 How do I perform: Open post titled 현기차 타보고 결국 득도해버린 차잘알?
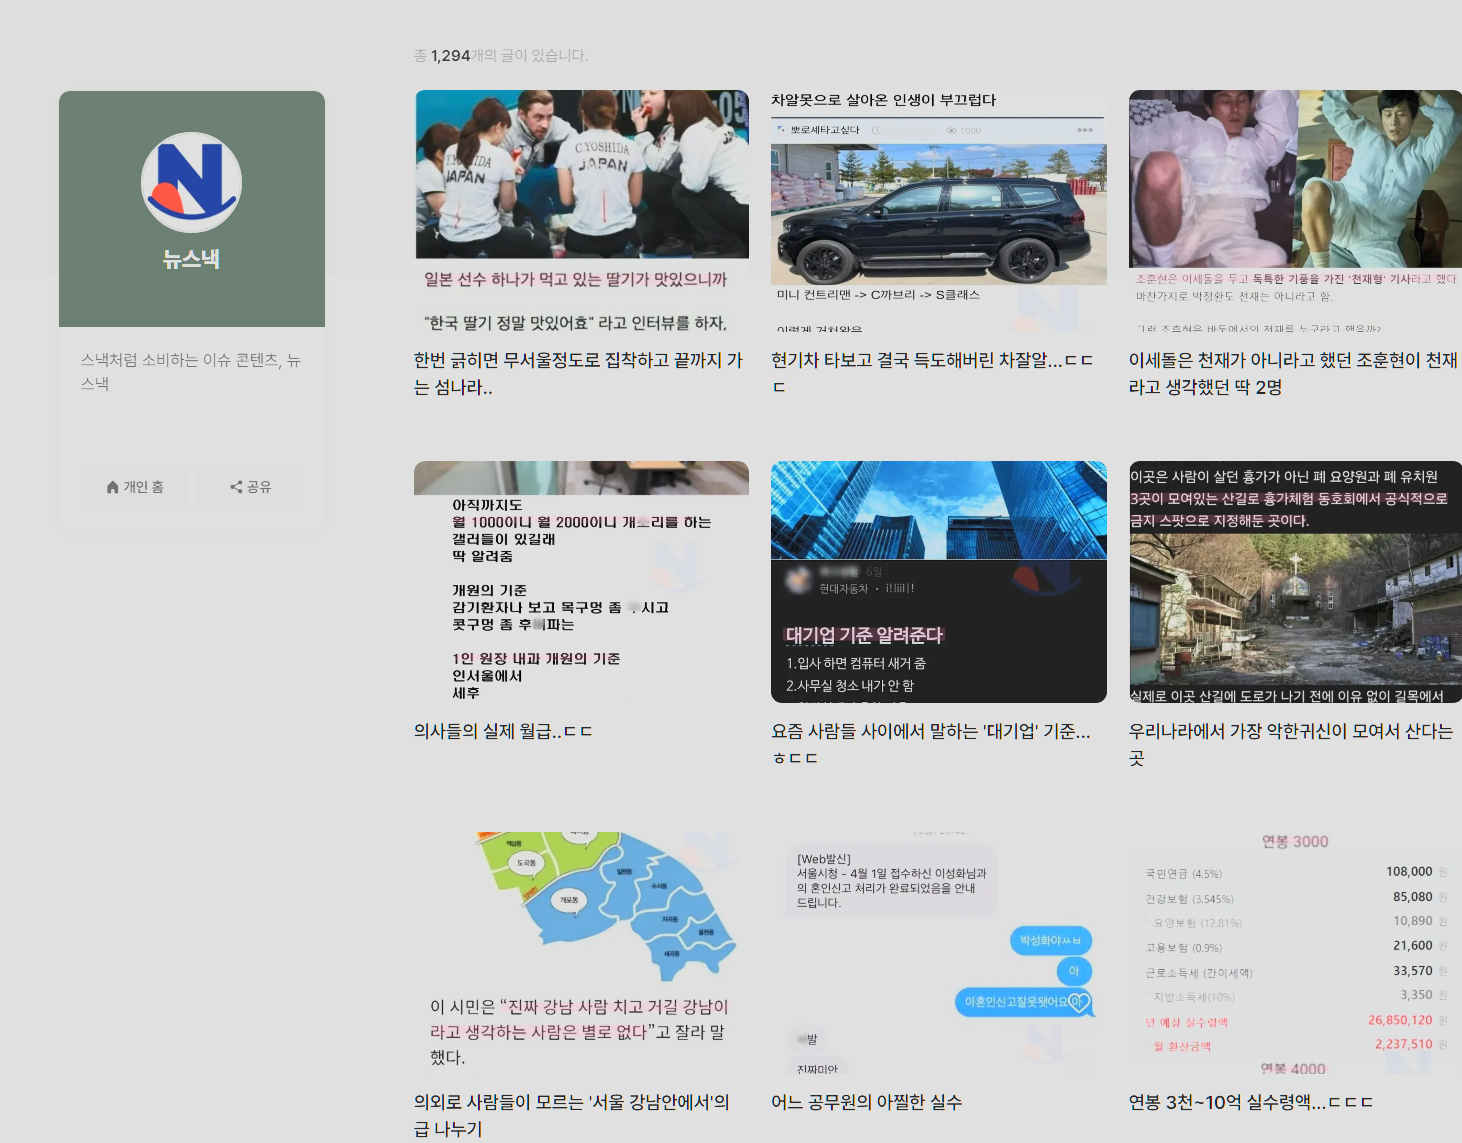coord(932,373)
